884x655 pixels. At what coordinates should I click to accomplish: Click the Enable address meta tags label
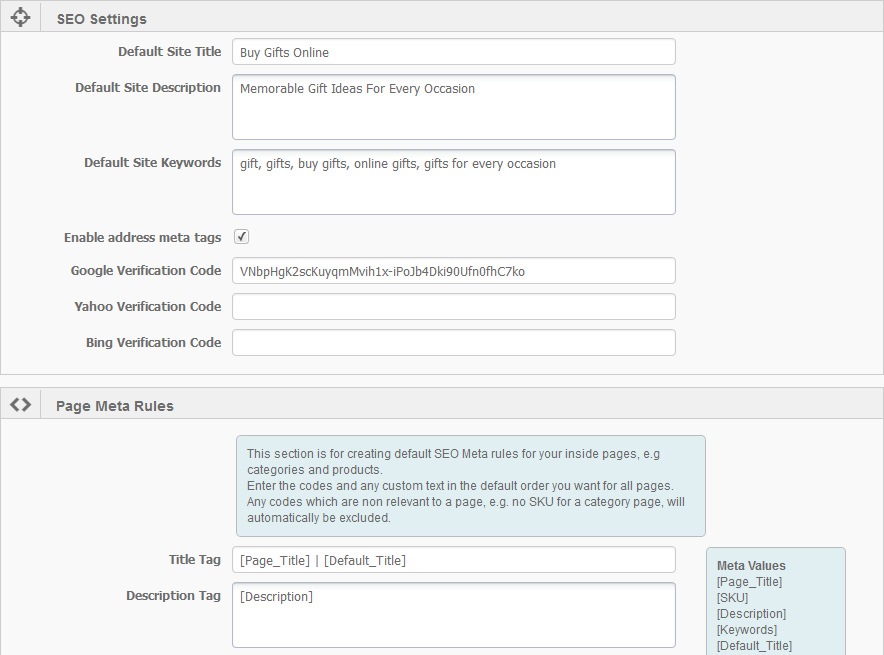coord(143,237)
